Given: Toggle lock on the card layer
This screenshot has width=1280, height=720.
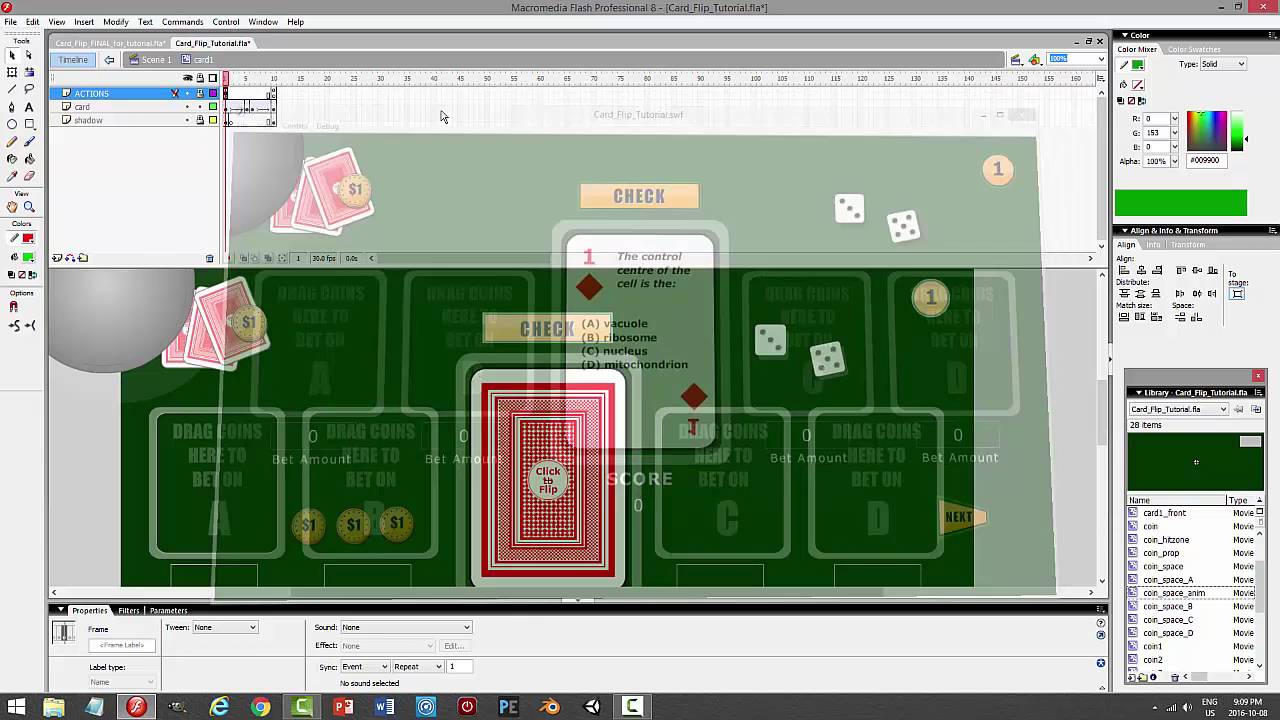Looking at the screenshot, I should (x=199, y=107).
